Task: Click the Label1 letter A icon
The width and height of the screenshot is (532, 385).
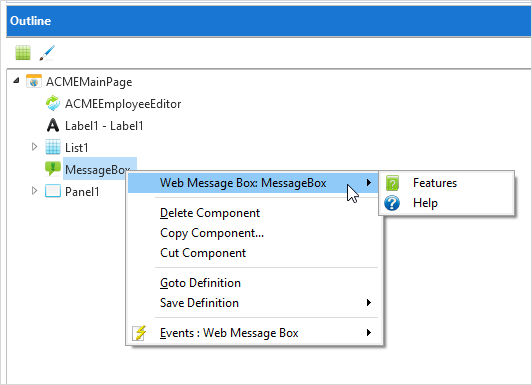Action: click(x=53, y=126)
